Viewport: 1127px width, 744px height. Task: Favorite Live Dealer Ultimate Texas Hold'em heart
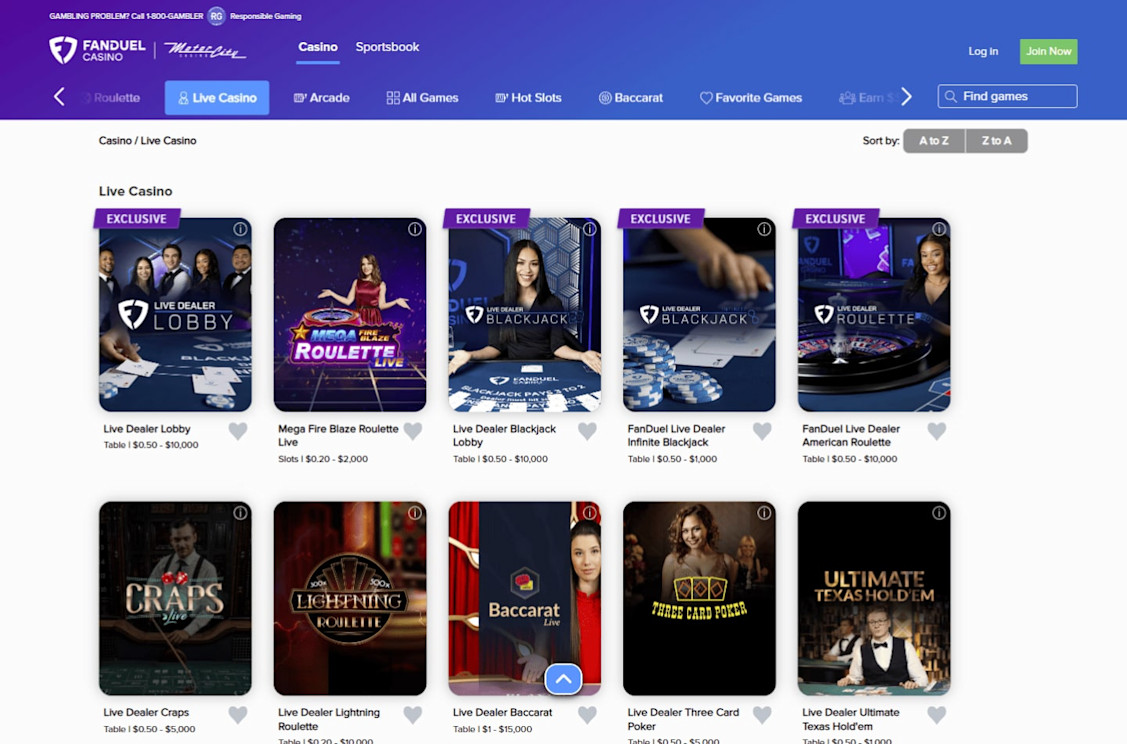937,715
